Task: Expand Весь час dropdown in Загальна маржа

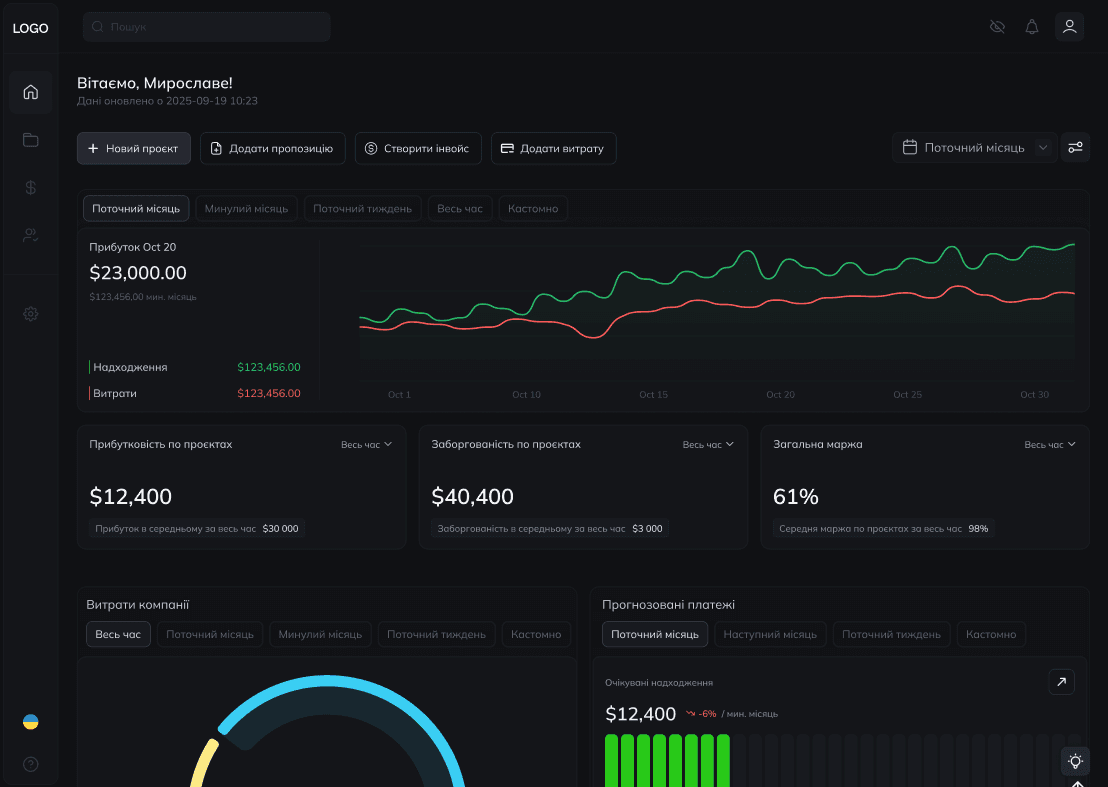Action: click(1050, 444)
